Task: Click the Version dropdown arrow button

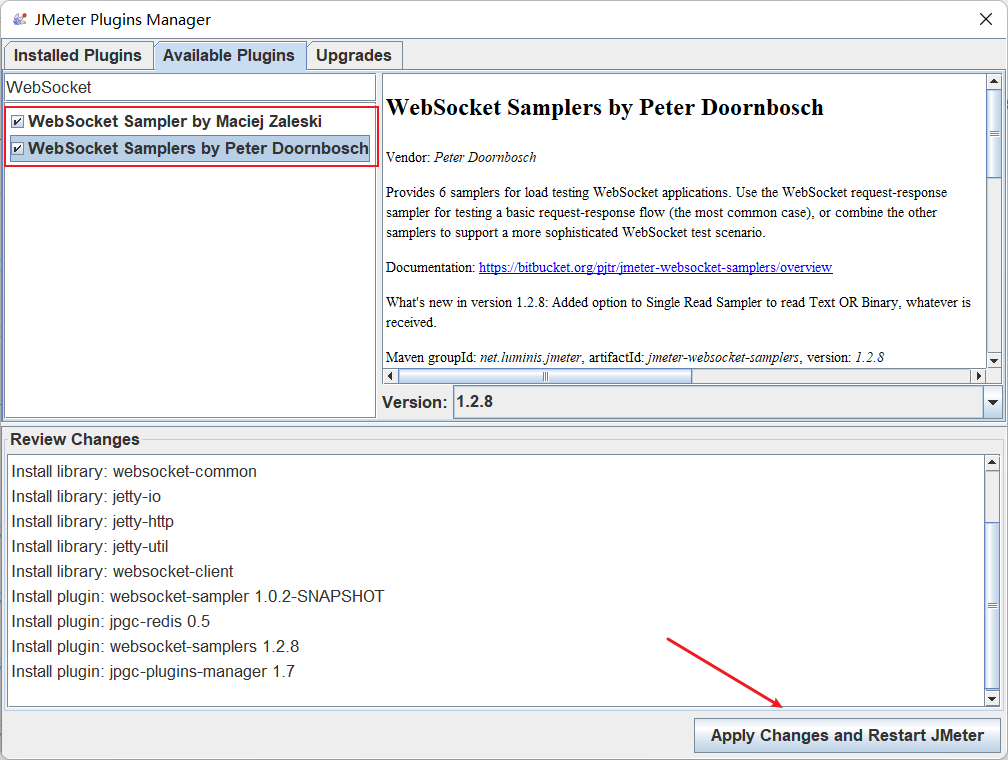Action: pos(993,403)
